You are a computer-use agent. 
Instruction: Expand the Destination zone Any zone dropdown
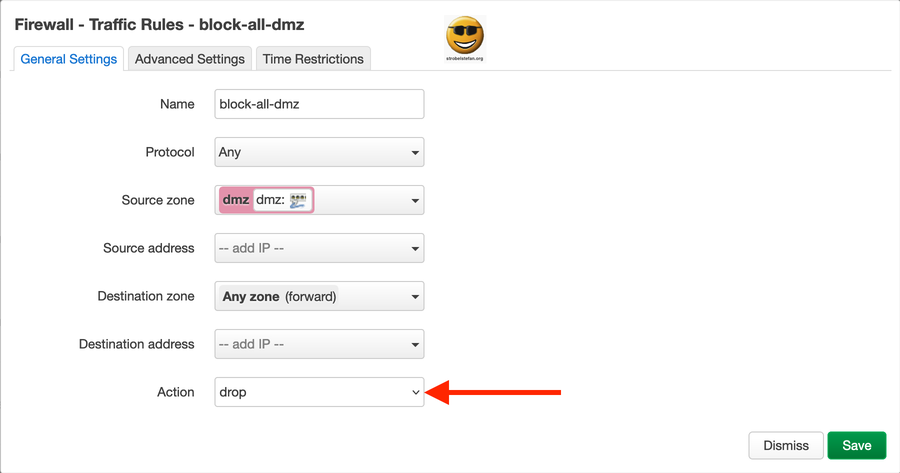point(319,296)
